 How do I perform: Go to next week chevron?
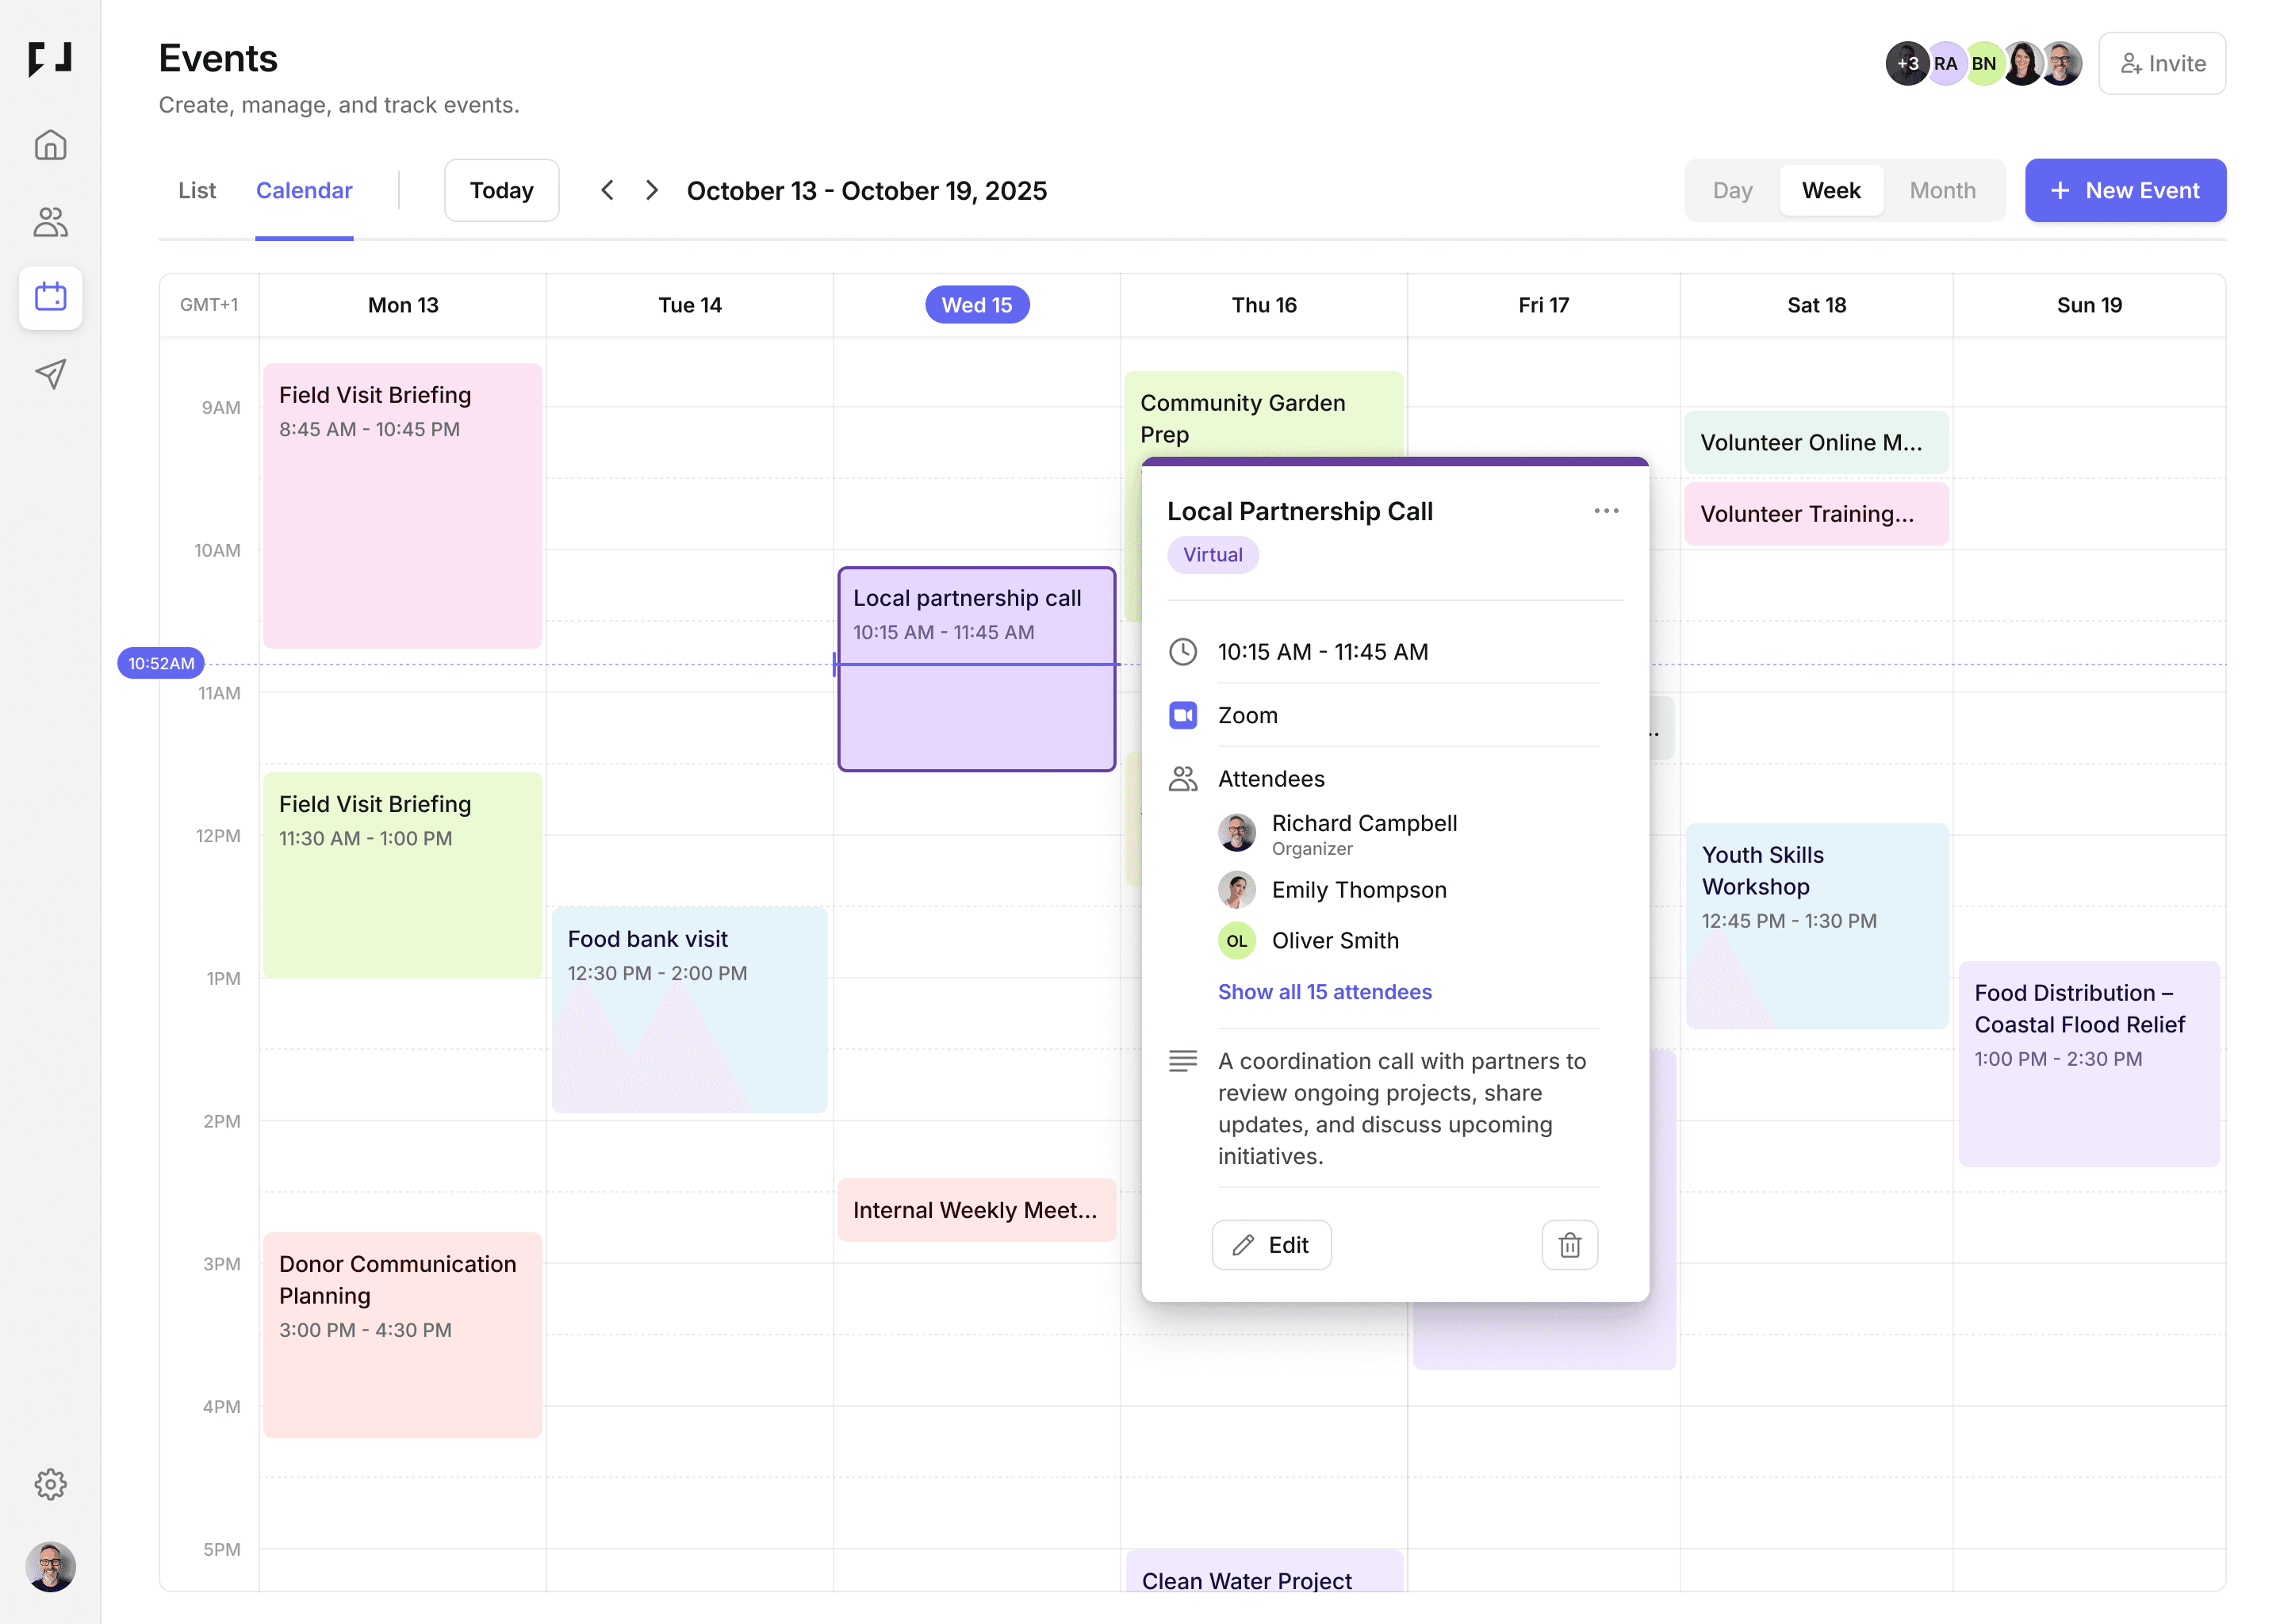pyautogui.click(x=652, y=190)
